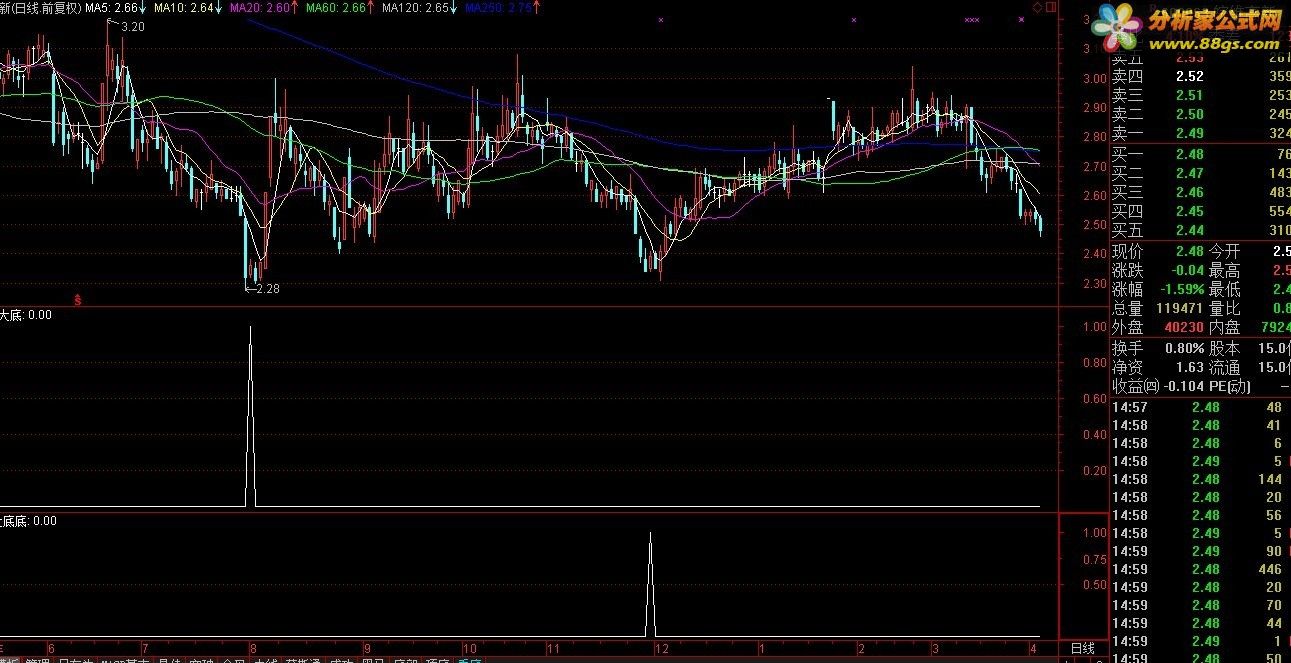Select the 买一 2.48 bid row

pyautogui.click(x=1201, y=154)
